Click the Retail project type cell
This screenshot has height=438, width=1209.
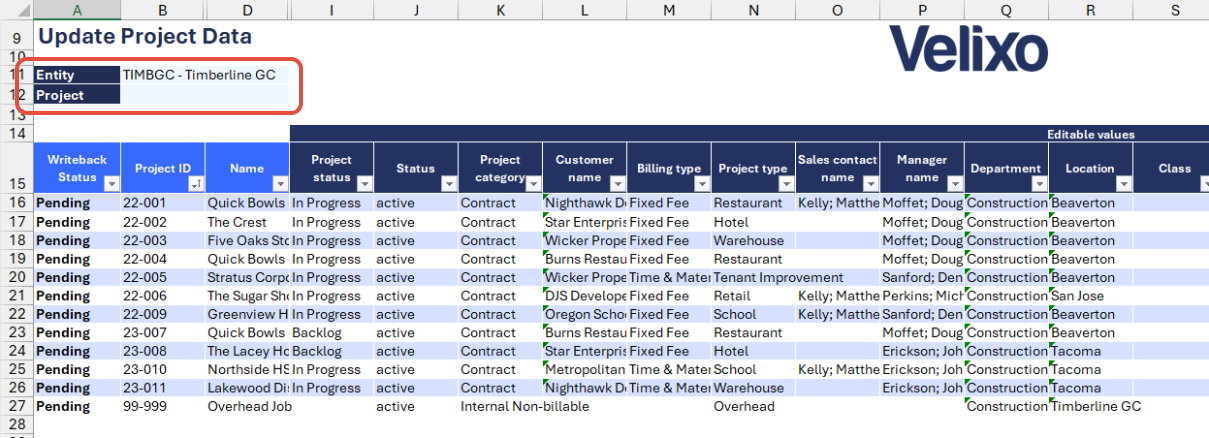point(753,296)
